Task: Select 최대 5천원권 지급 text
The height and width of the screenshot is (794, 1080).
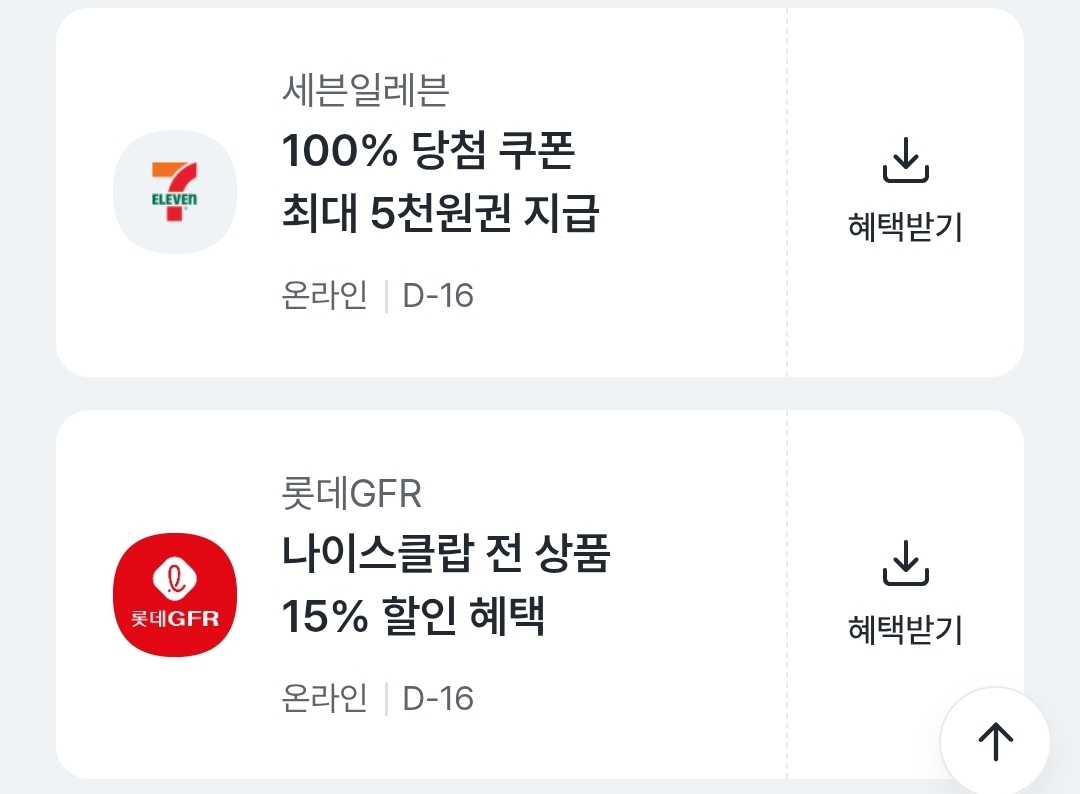Action: [x=440, y=214]
